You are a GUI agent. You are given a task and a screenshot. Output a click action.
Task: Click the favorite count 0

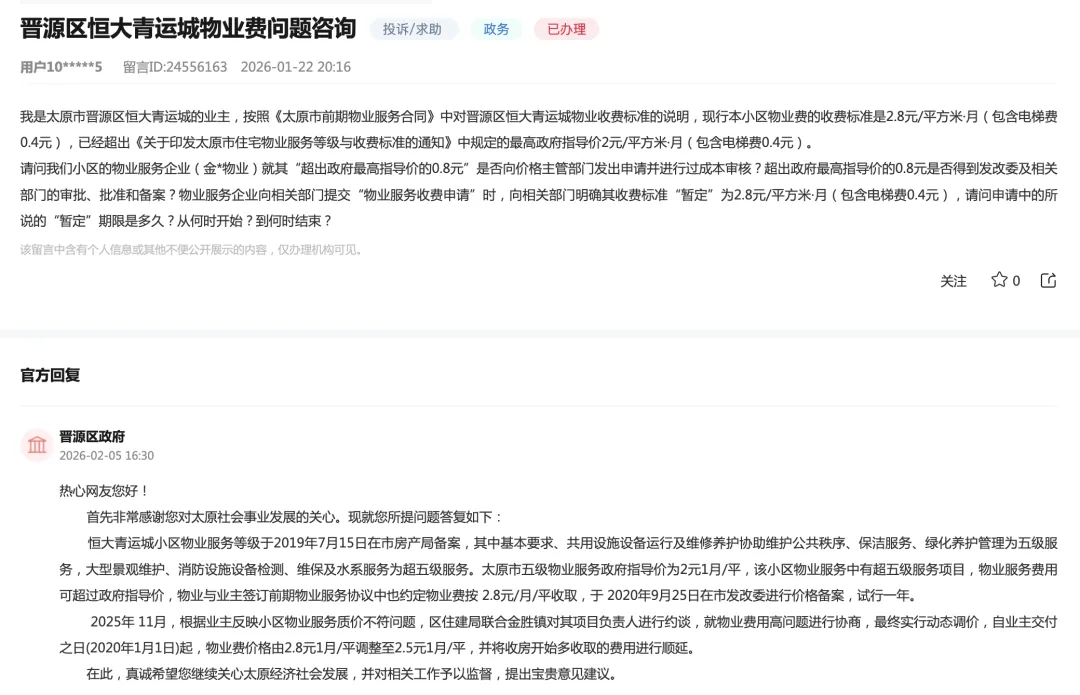[x=1016, y=281]
